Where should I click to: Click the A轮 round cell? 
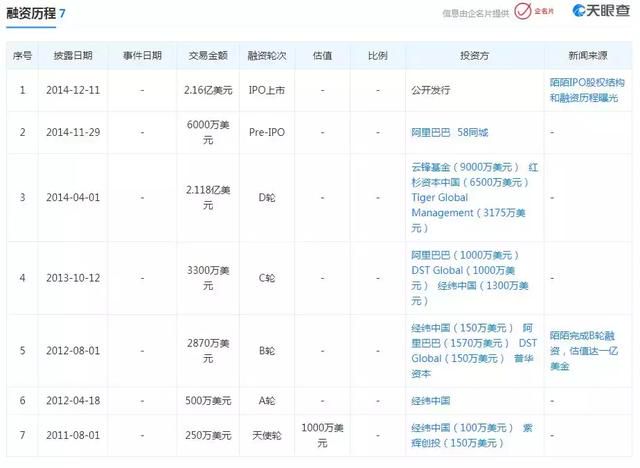pyautogui.click(x=267, y=401)
